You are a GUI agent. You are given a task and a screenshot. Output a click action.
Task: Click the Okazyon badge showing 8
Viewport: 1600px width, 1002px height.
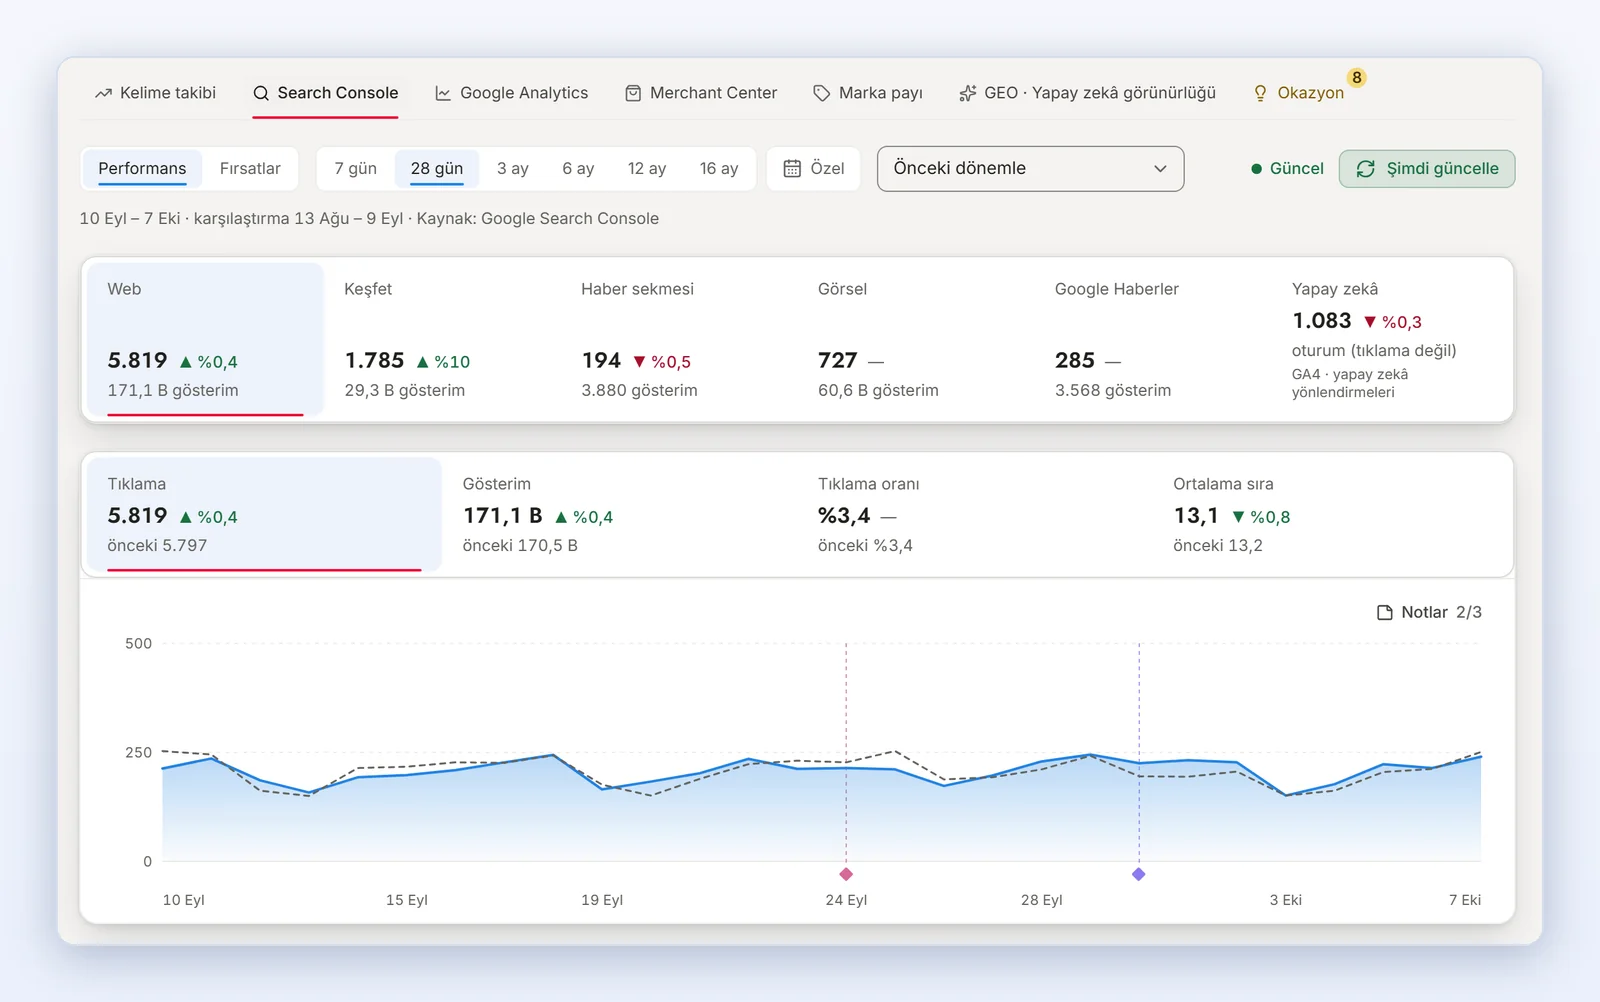pos(1357,78)
